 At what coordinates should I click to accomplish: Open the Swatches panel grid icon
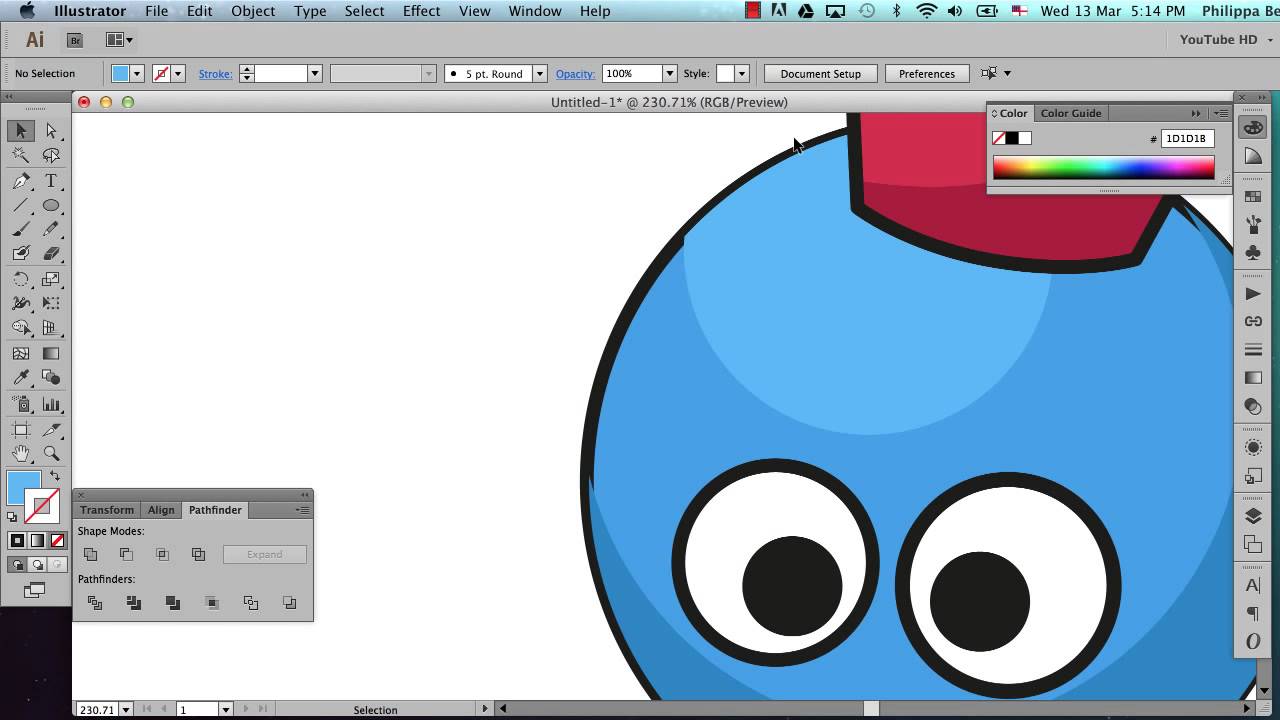[1253, 197]
